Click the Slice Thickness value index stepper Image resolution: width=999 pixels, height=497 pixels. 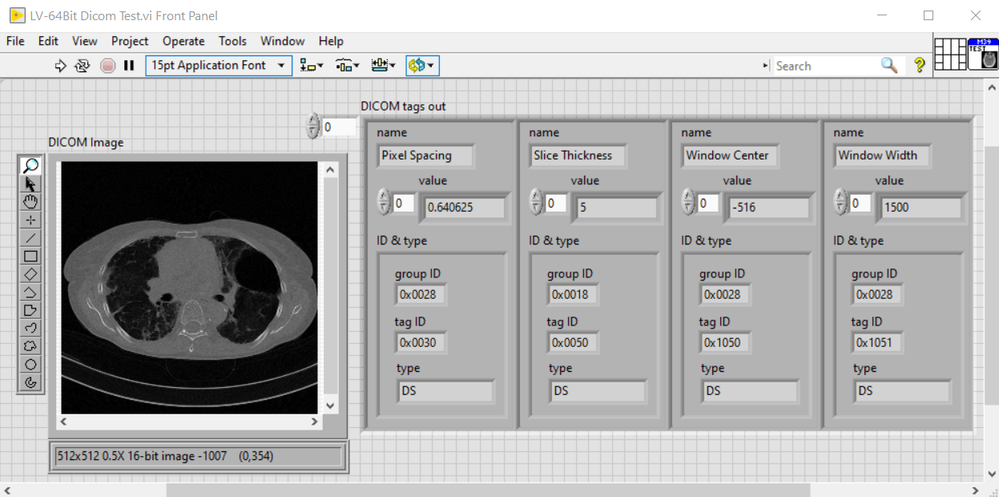(536, 202)
